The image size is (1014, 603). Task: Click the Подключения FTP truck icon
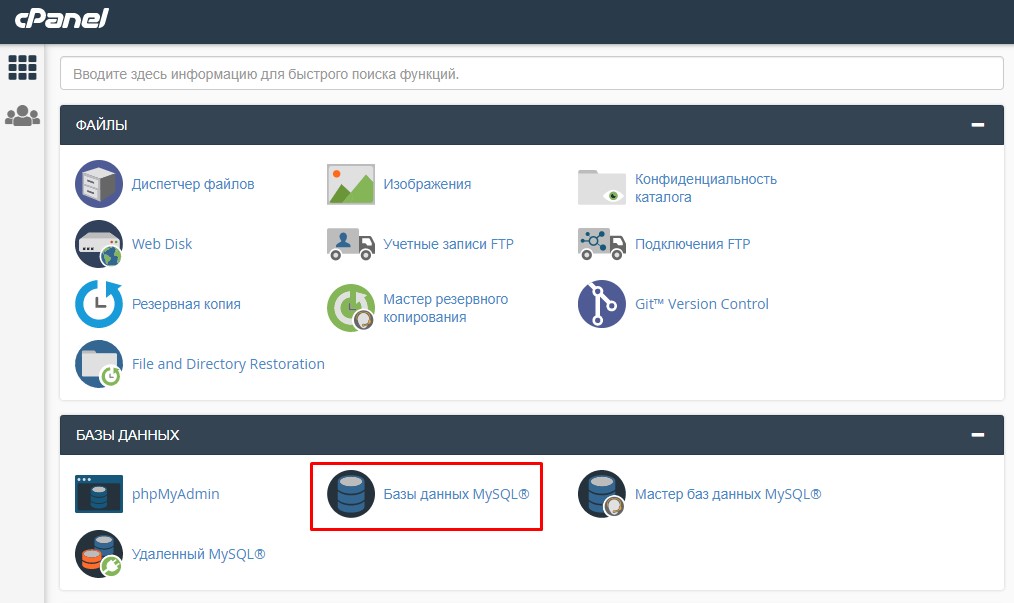point(601,244)
